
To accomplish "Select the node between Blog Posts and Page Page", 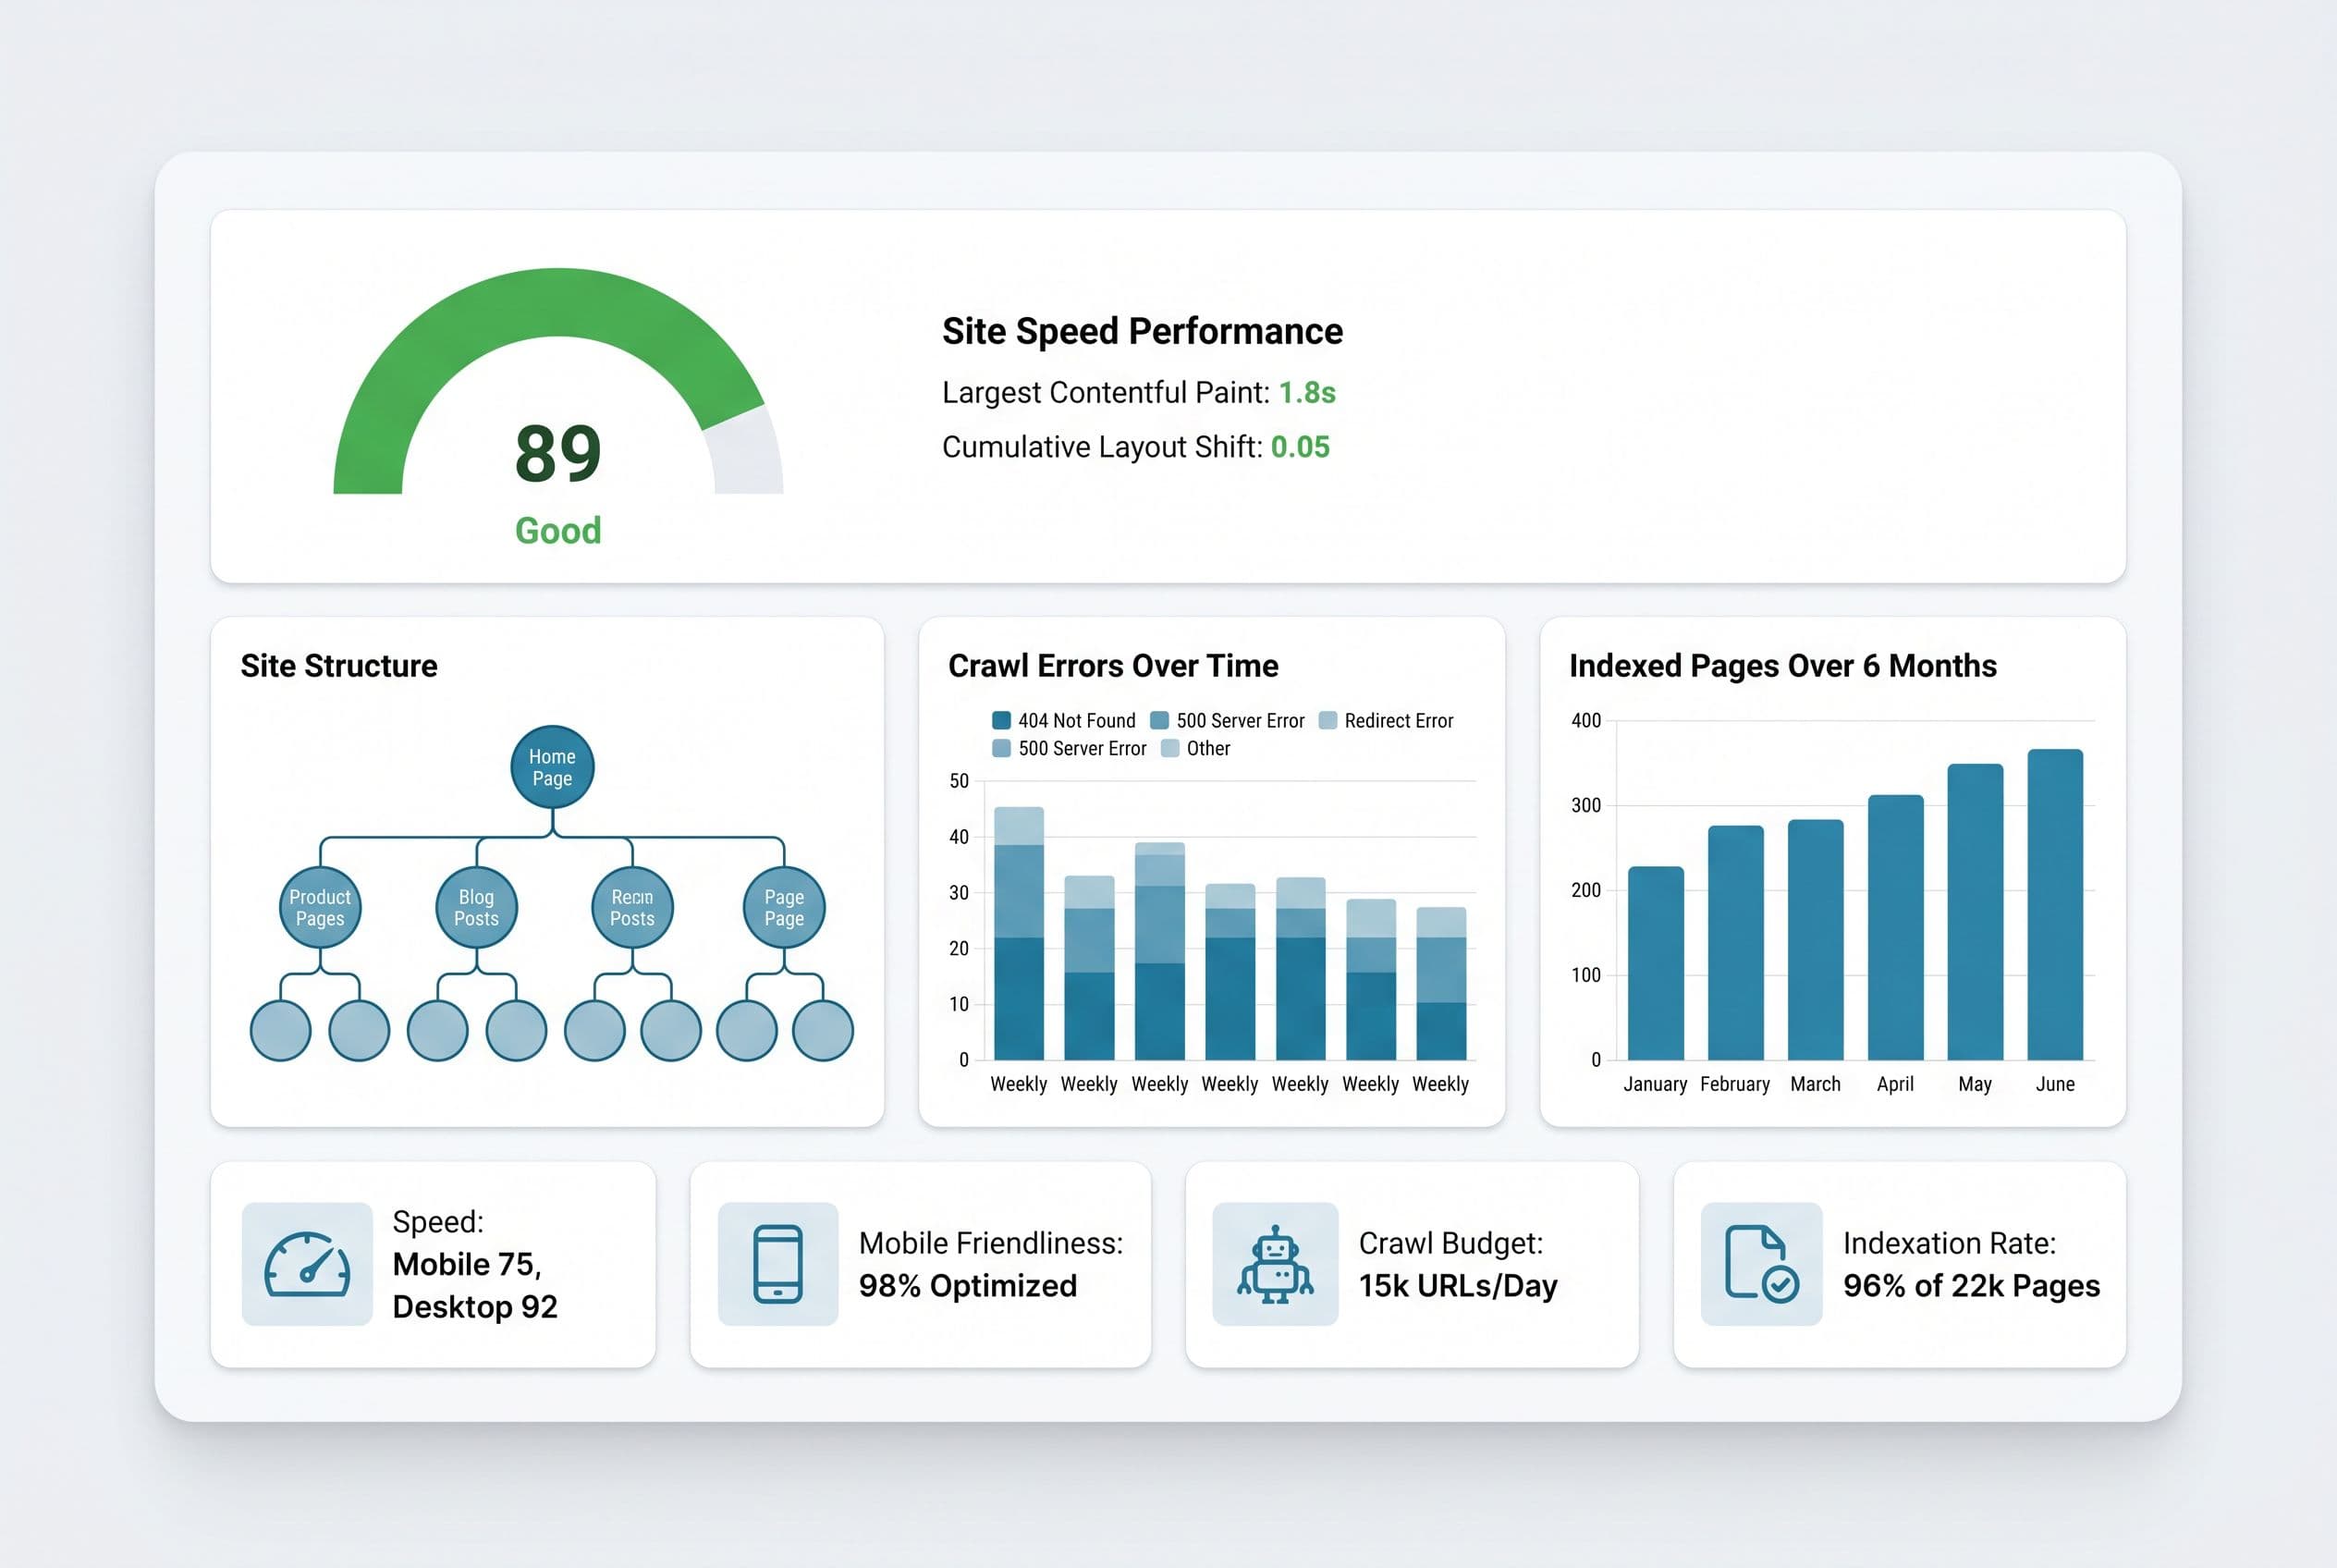I will pos(632,908).
